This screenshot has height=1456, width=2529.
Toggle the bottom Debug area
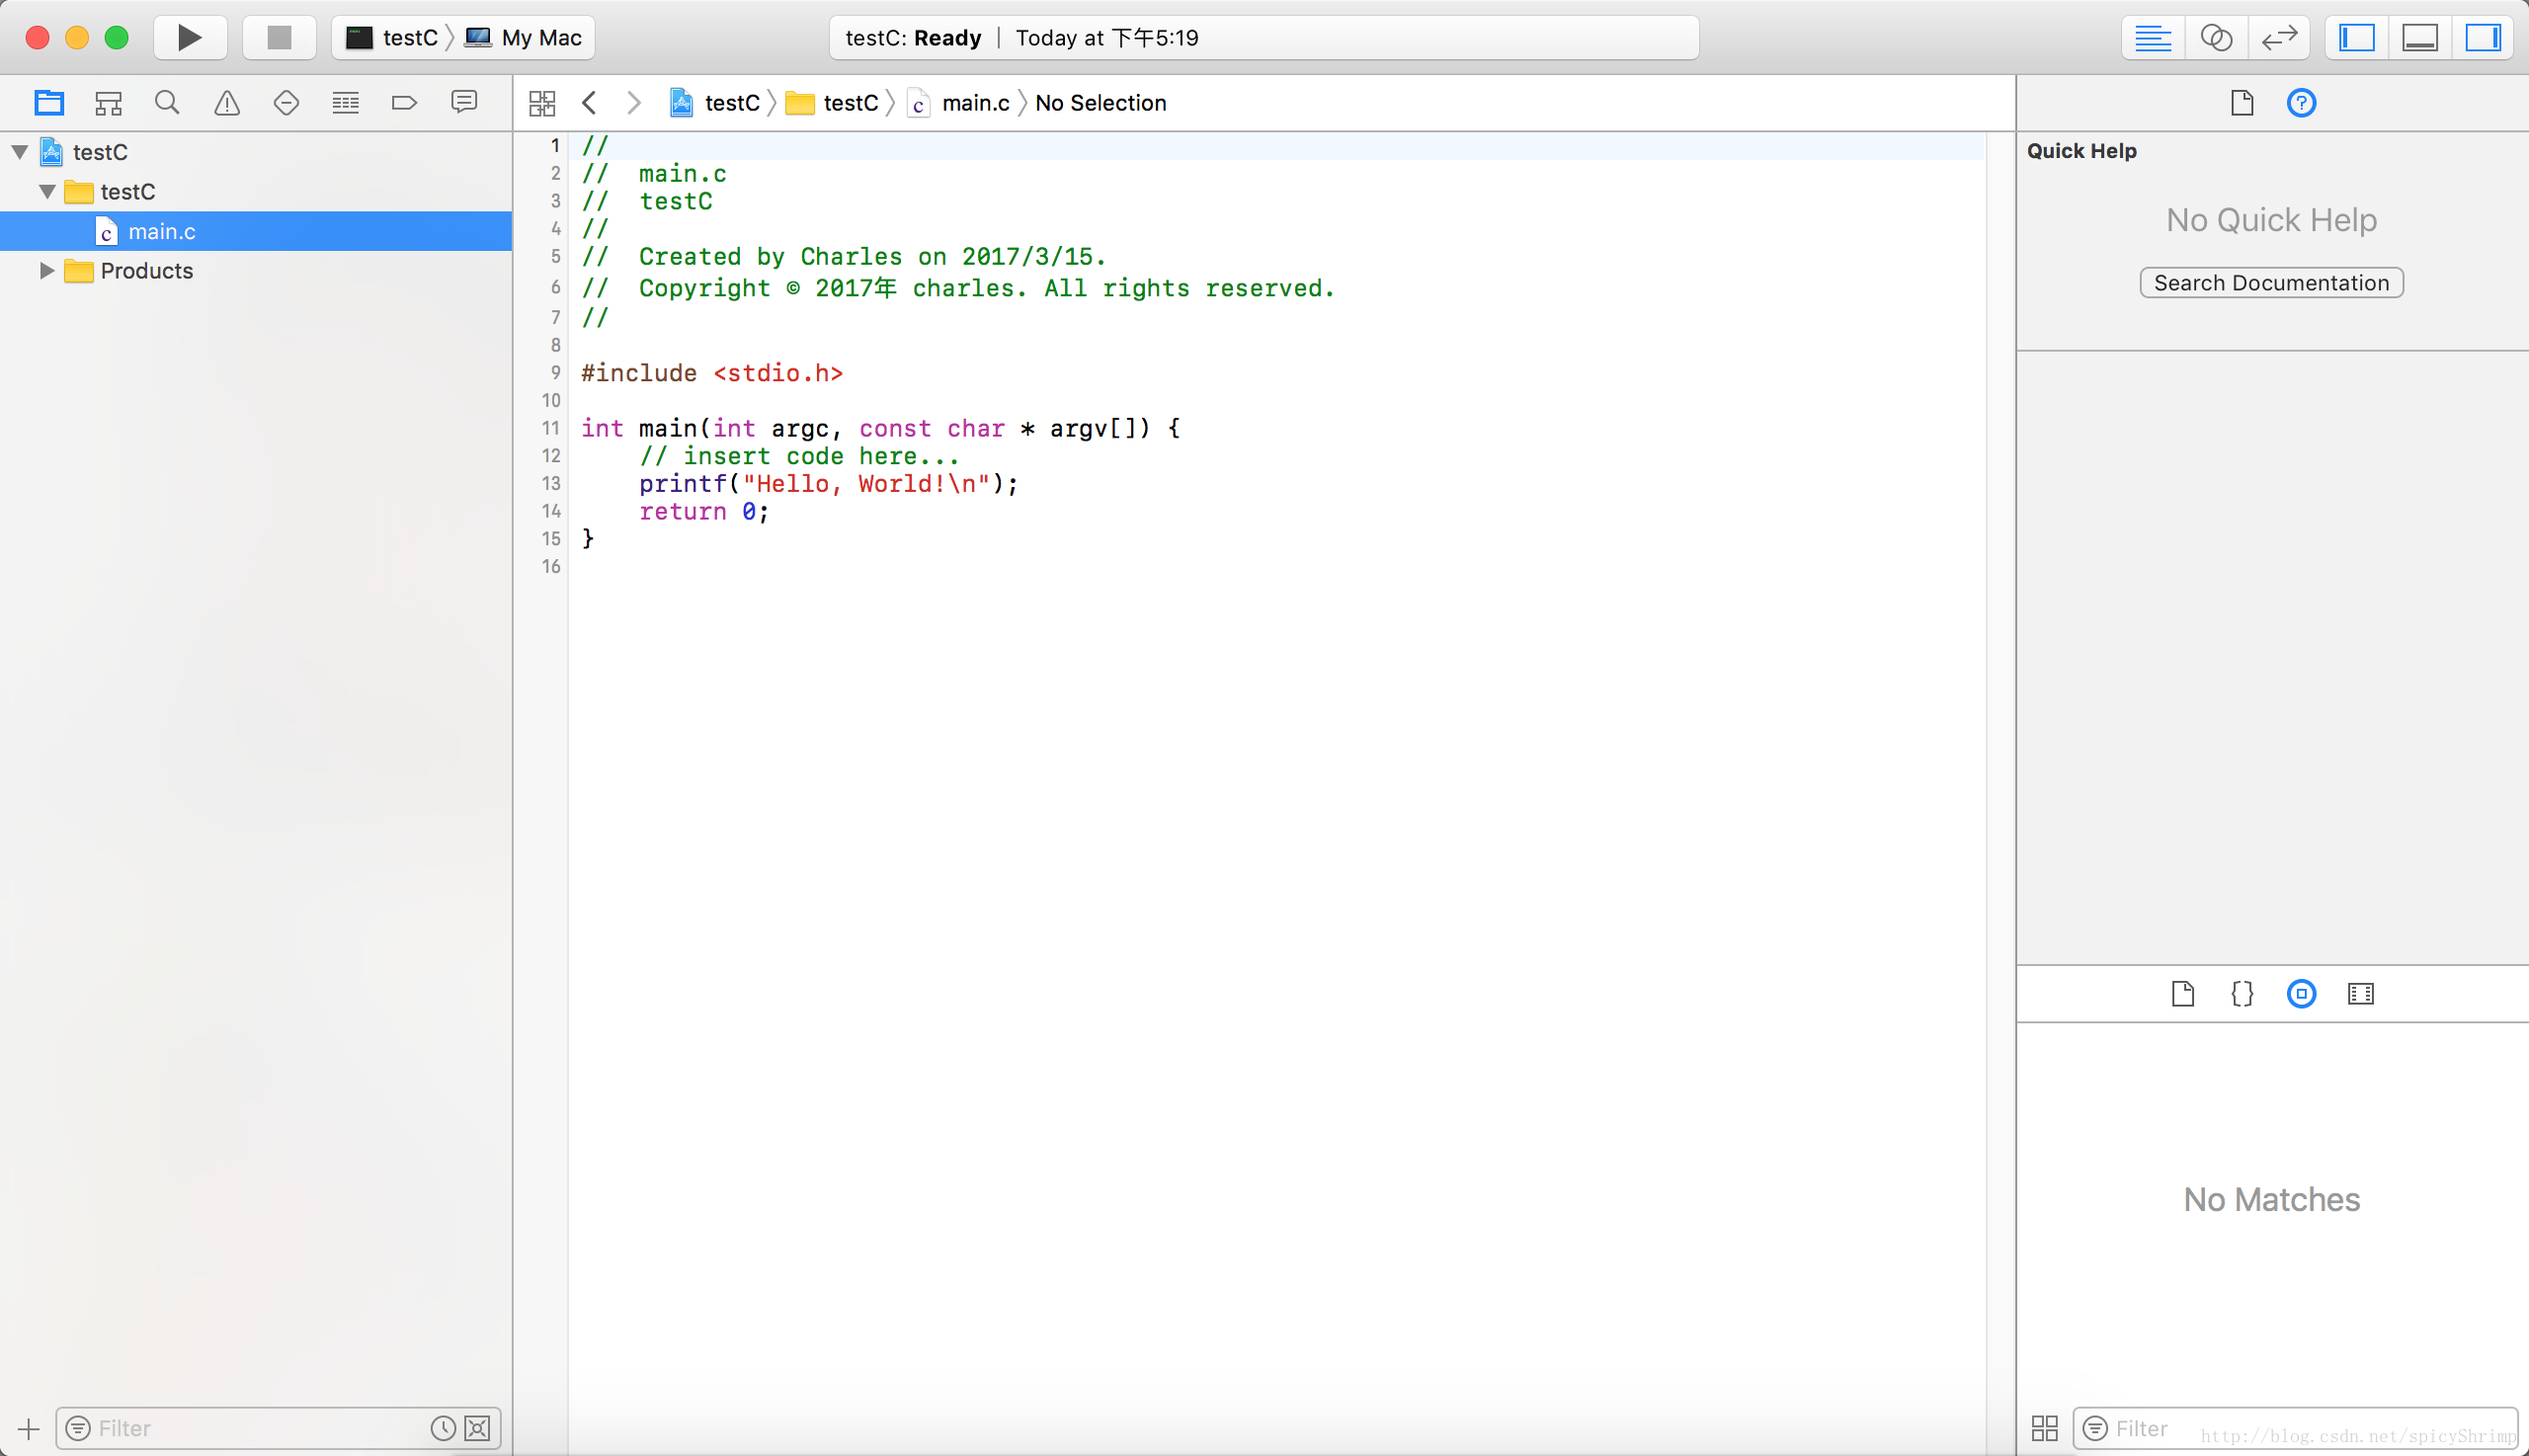[2420, 38]
